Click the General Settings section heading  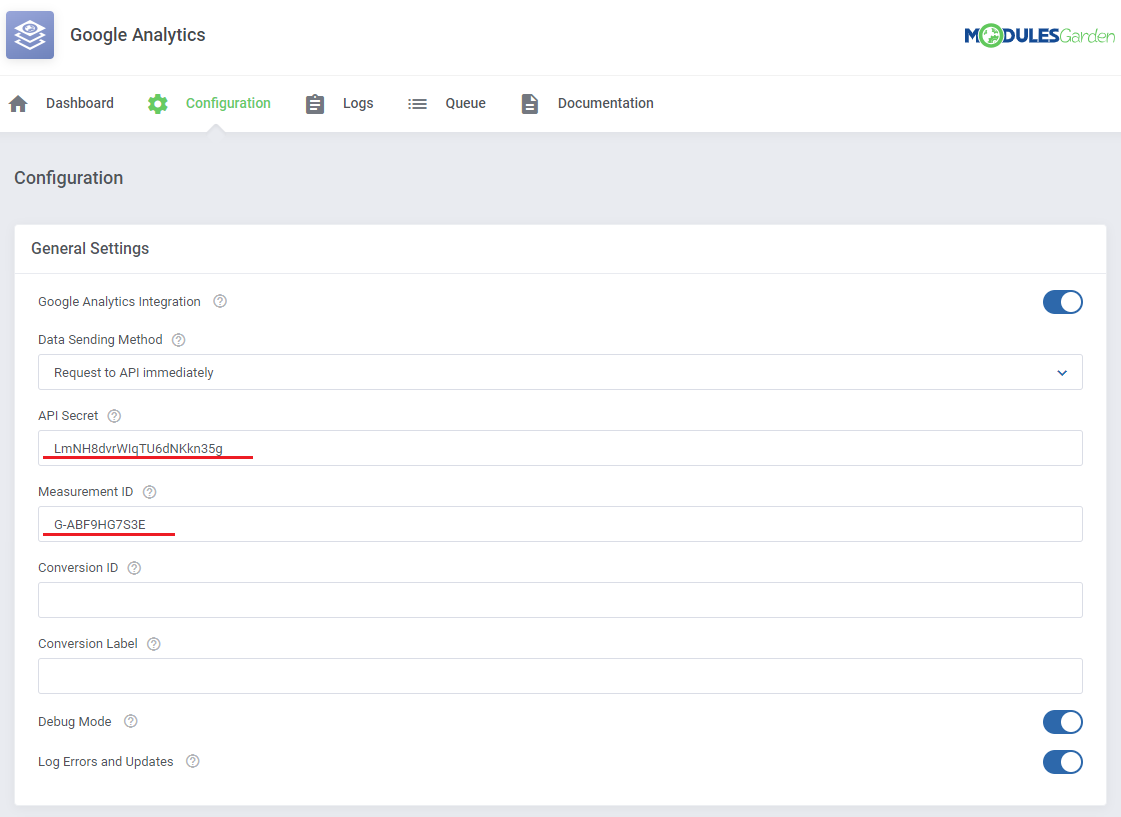(x=90, y=249)
